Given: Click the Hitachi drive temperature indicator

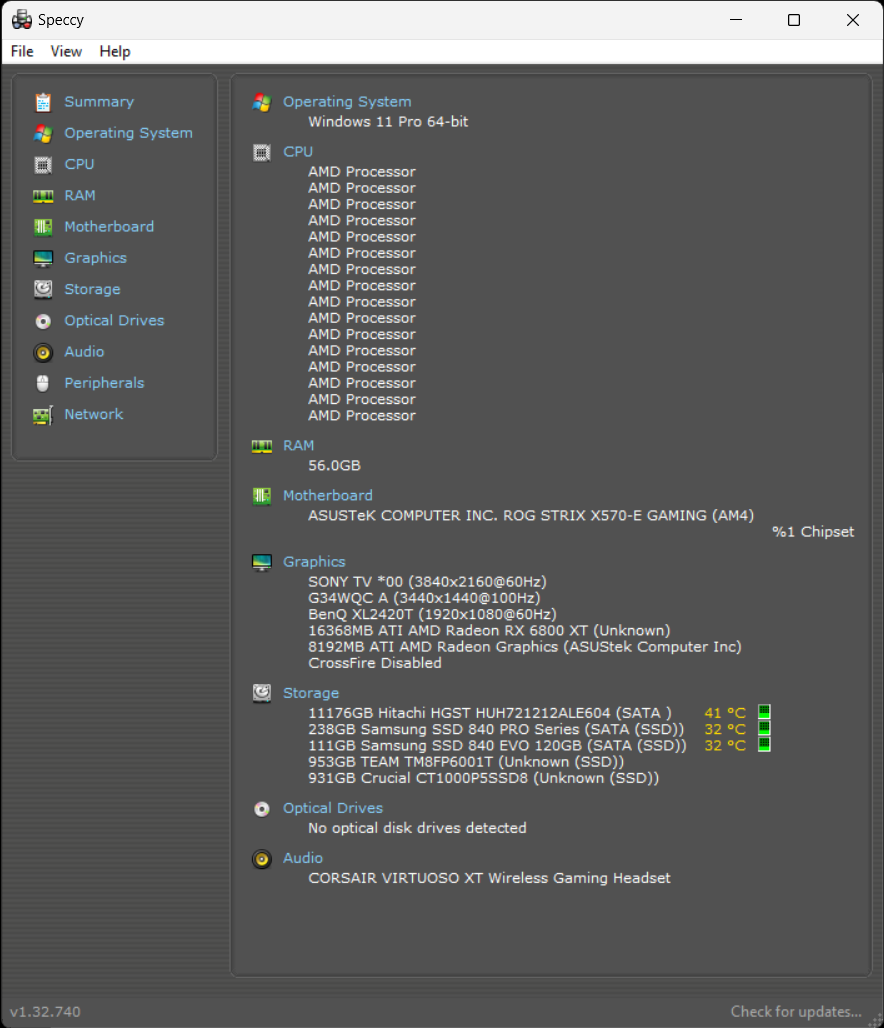Looking at the screenshot, I should click(764, 713).
